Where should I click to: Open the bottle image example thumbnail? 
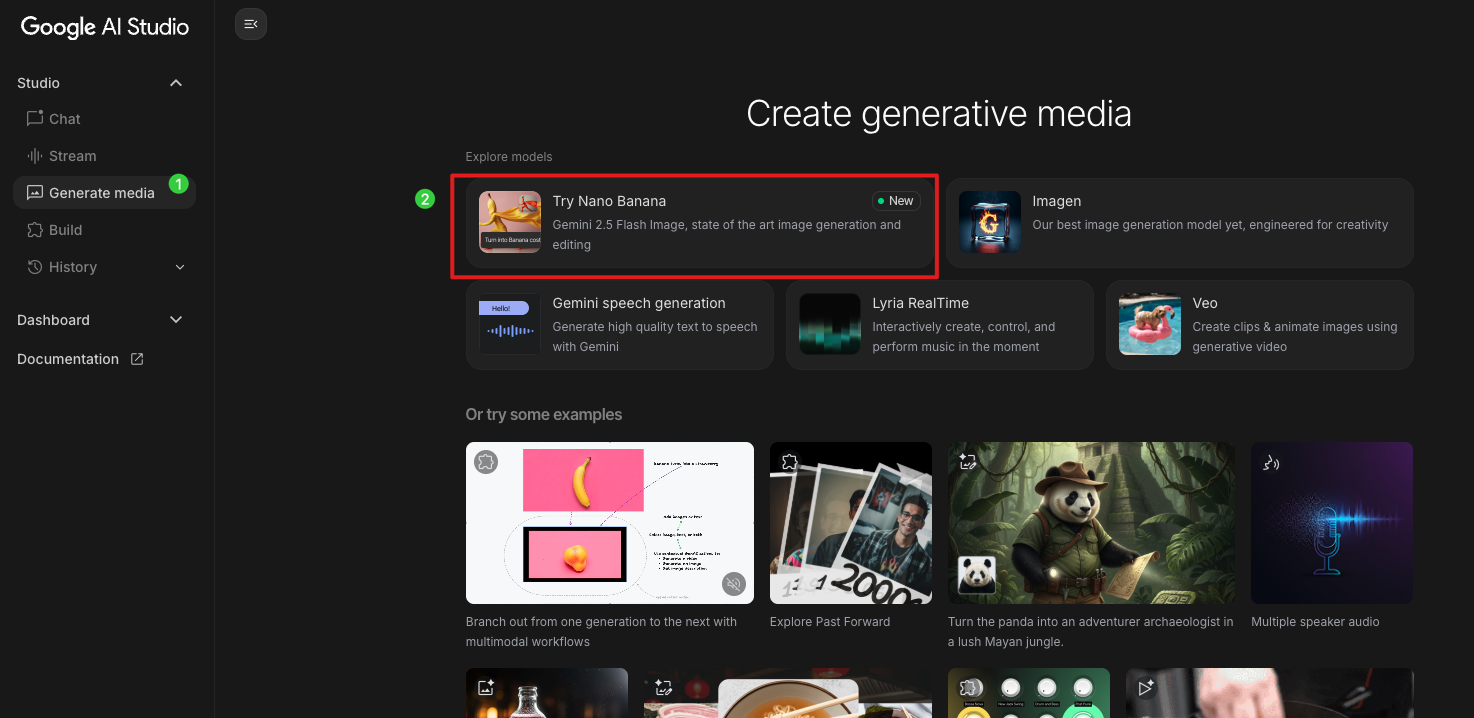tap(547, 693)
